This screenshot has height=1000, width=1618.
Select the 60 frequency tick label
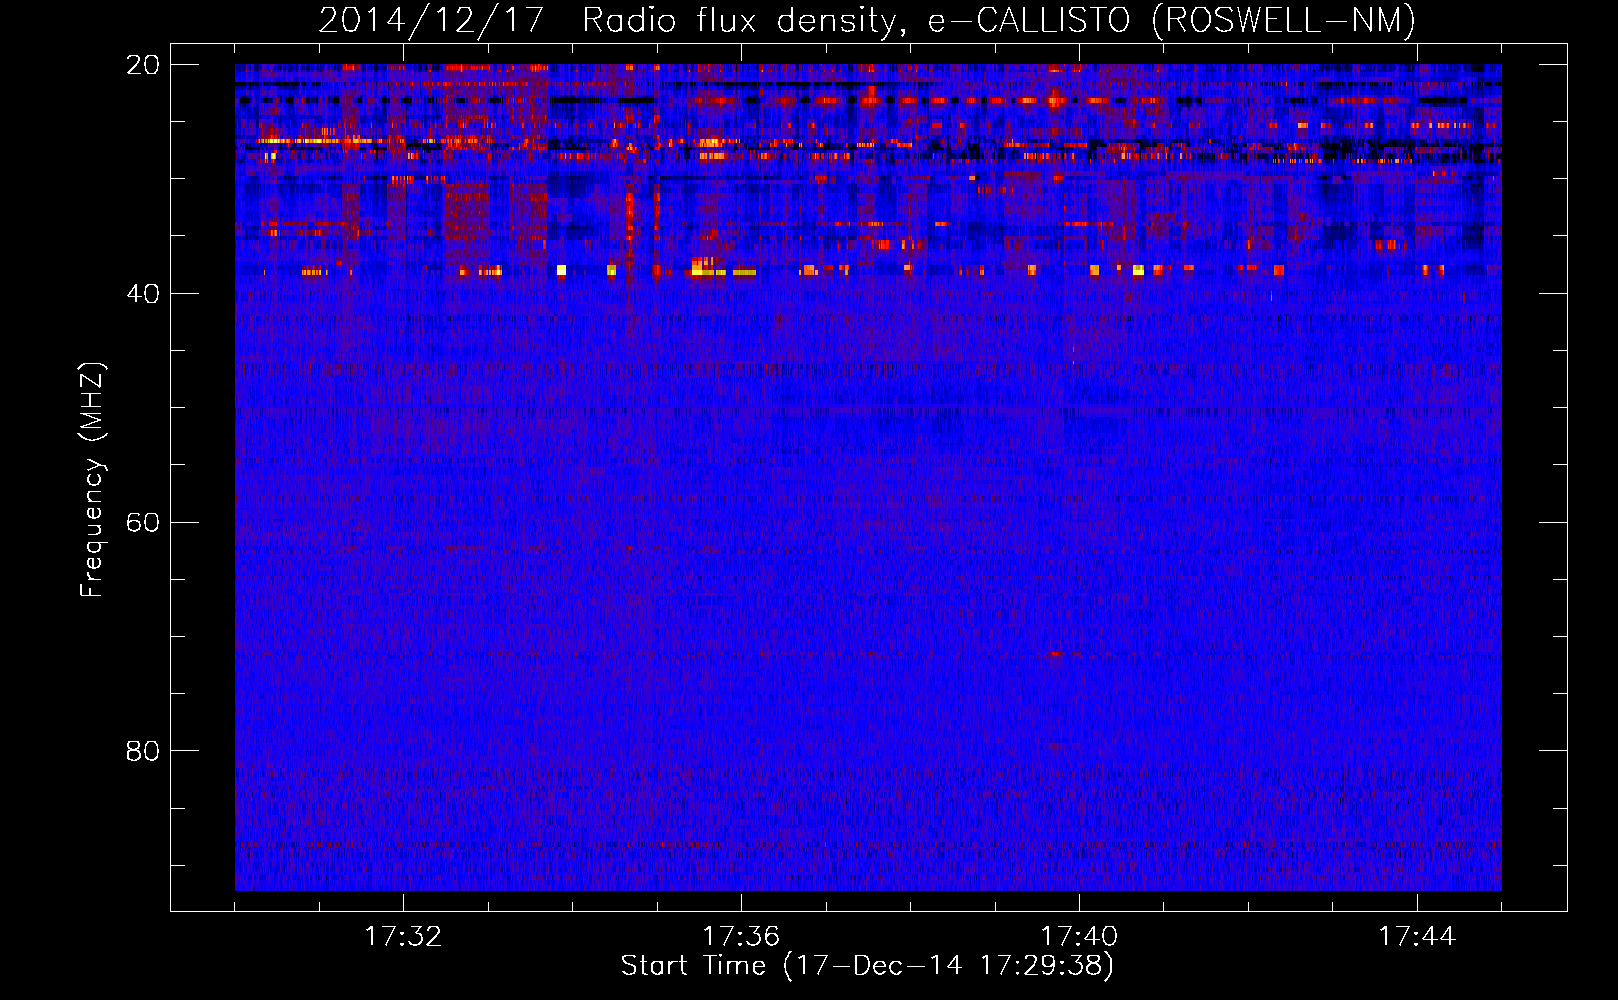pos(143,523)
